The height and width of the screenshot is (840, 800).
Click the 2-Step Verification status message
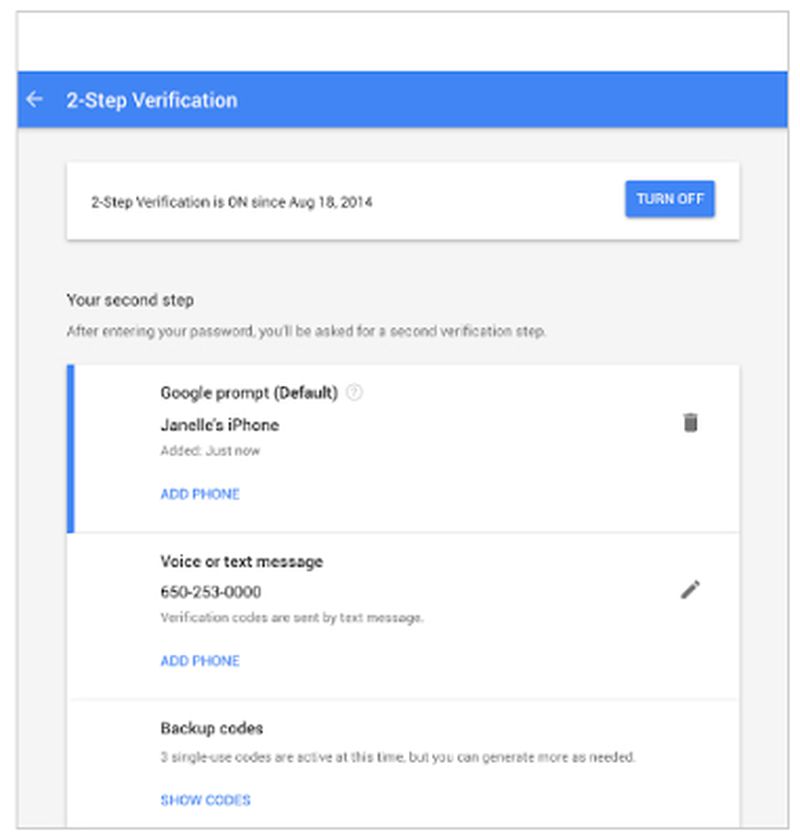tap(233, 200)
